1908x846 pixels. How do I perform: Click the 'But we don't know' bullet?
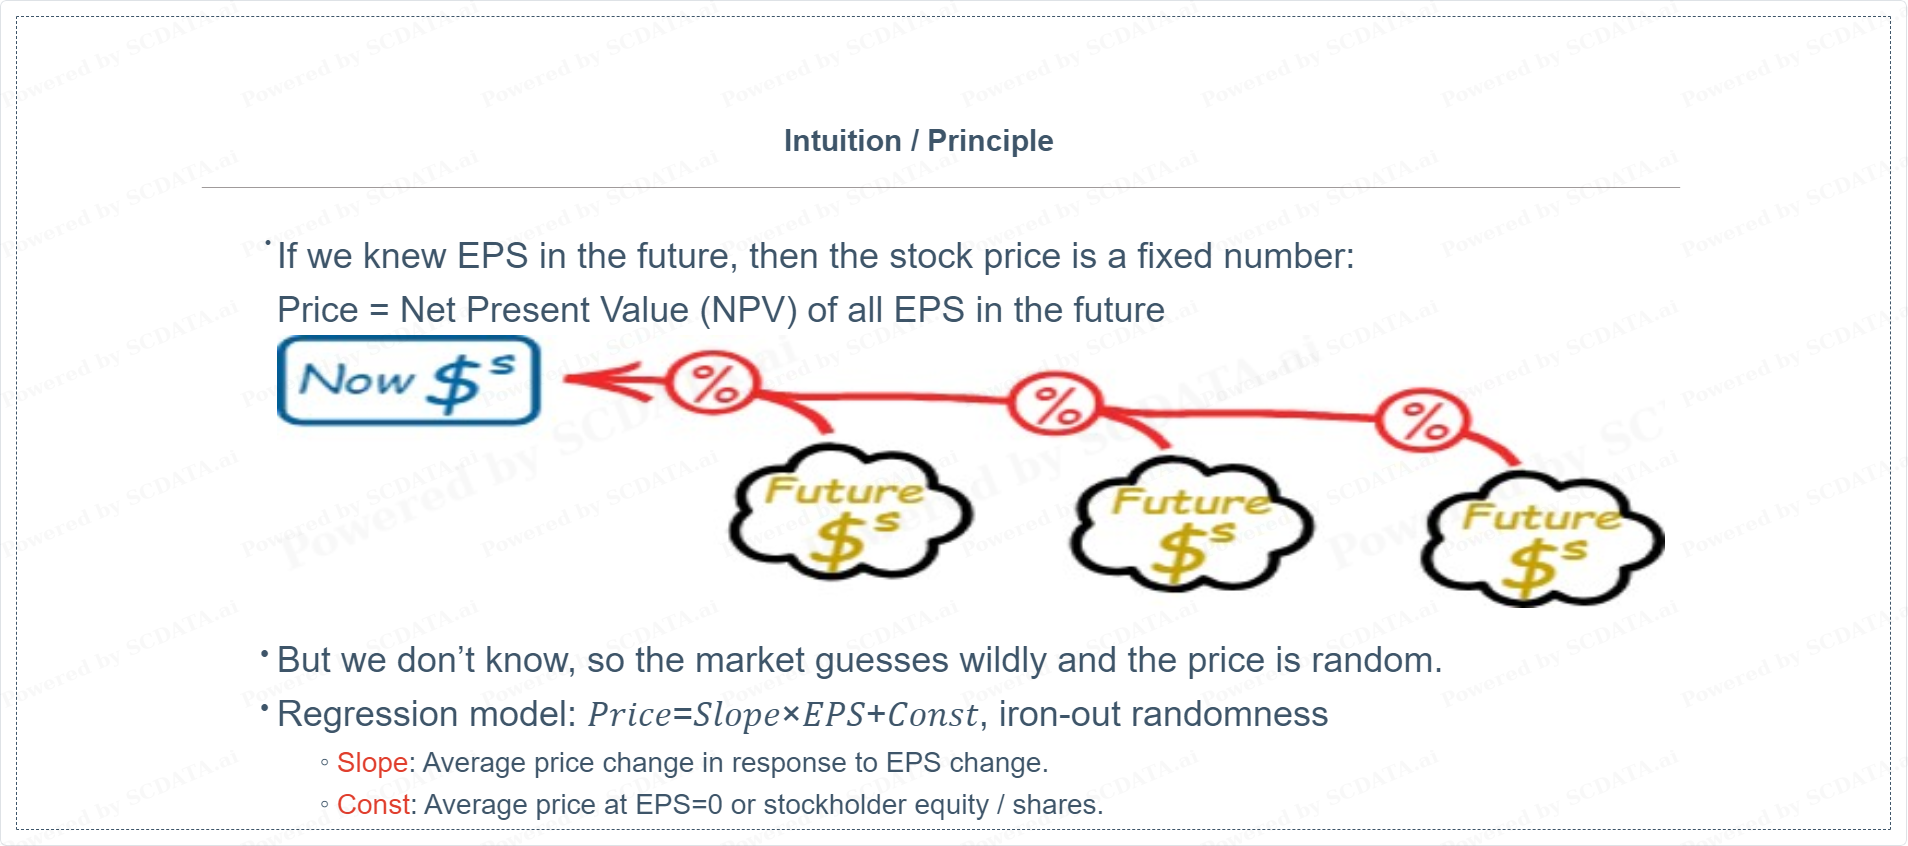[x=859, y=660]
